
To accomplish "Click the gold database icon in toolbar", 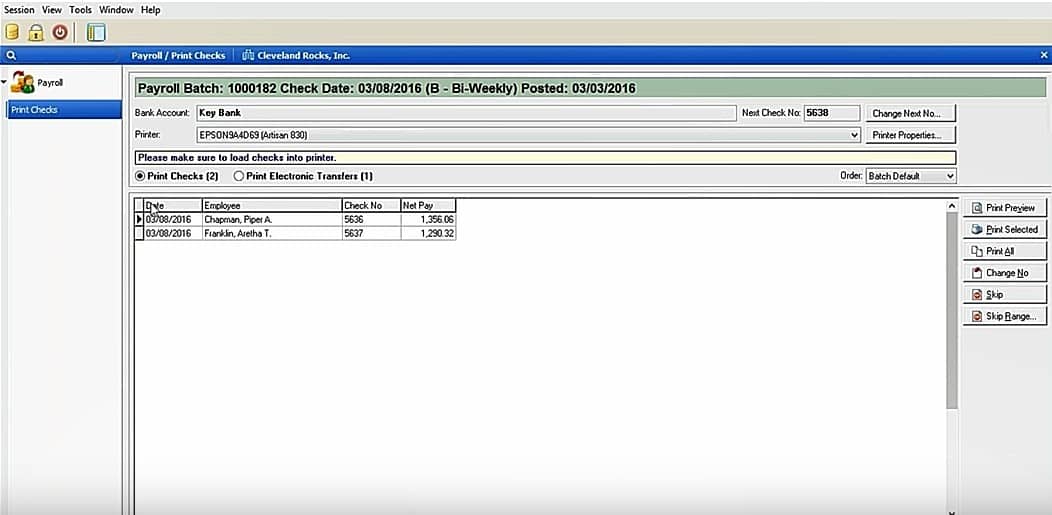I will pos(12,32).
